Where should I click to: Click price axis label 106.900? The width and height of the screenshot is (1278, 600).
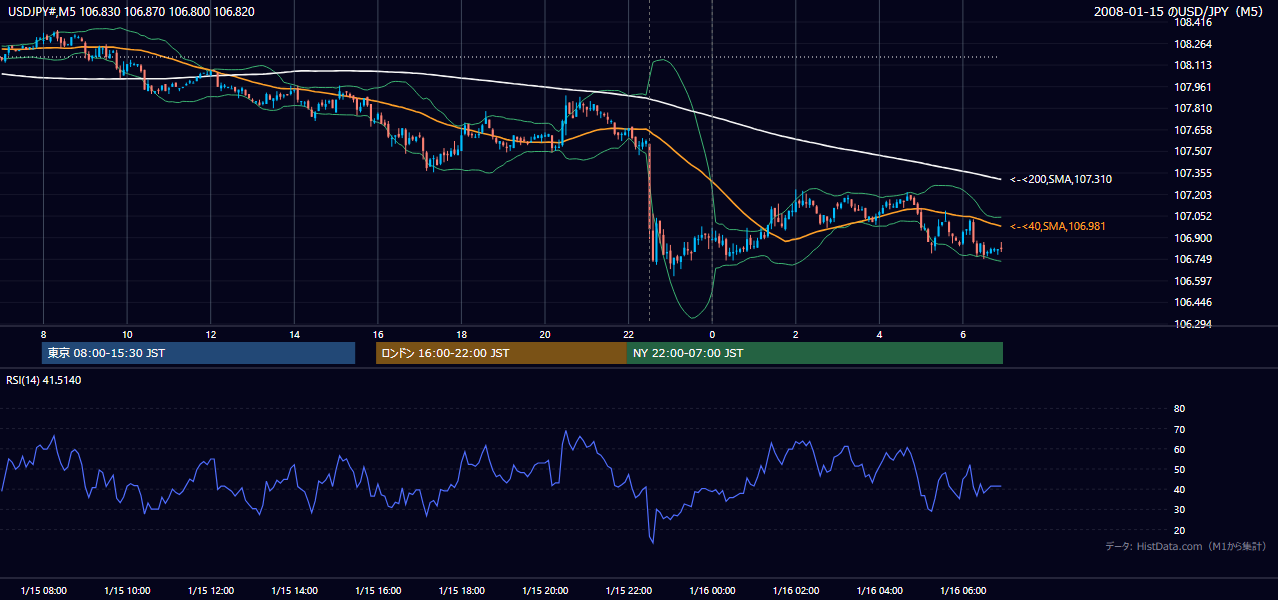pyautogui.click(x=1193, y=238)
